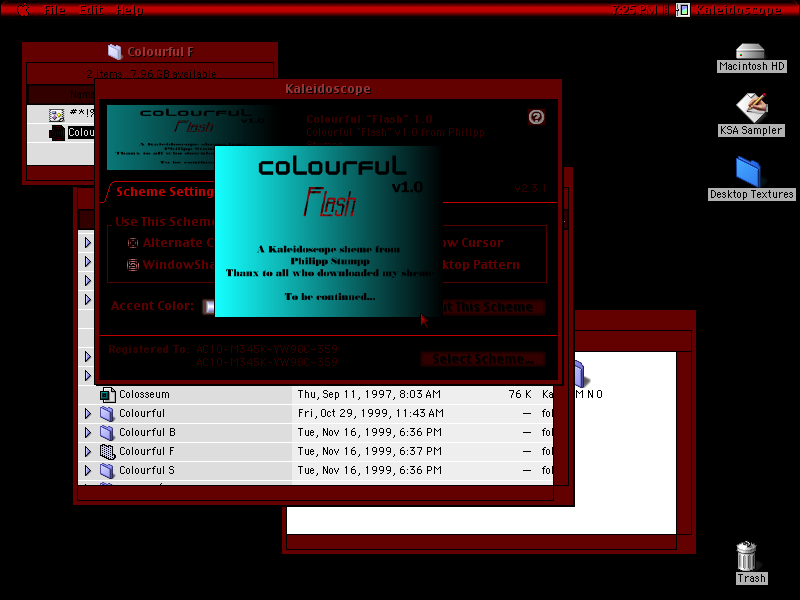Click the Colourful B date cell

click(370, 432)
